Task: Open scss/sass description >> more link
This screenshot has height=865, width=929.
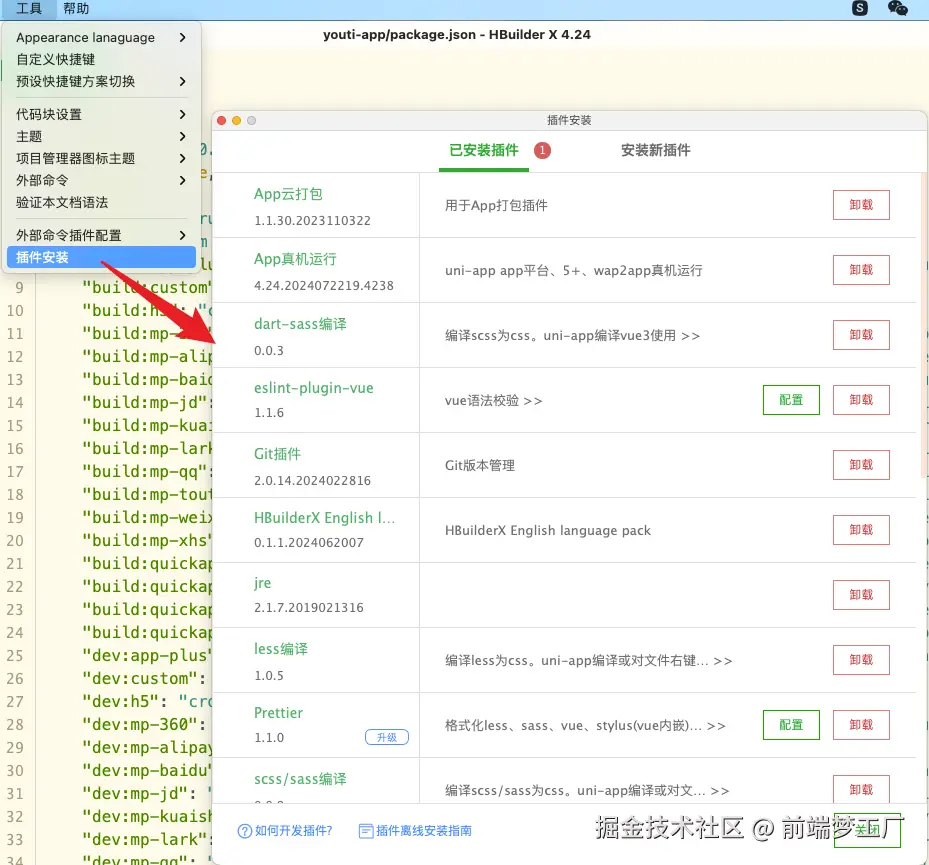Action: [x=720, y=791]
